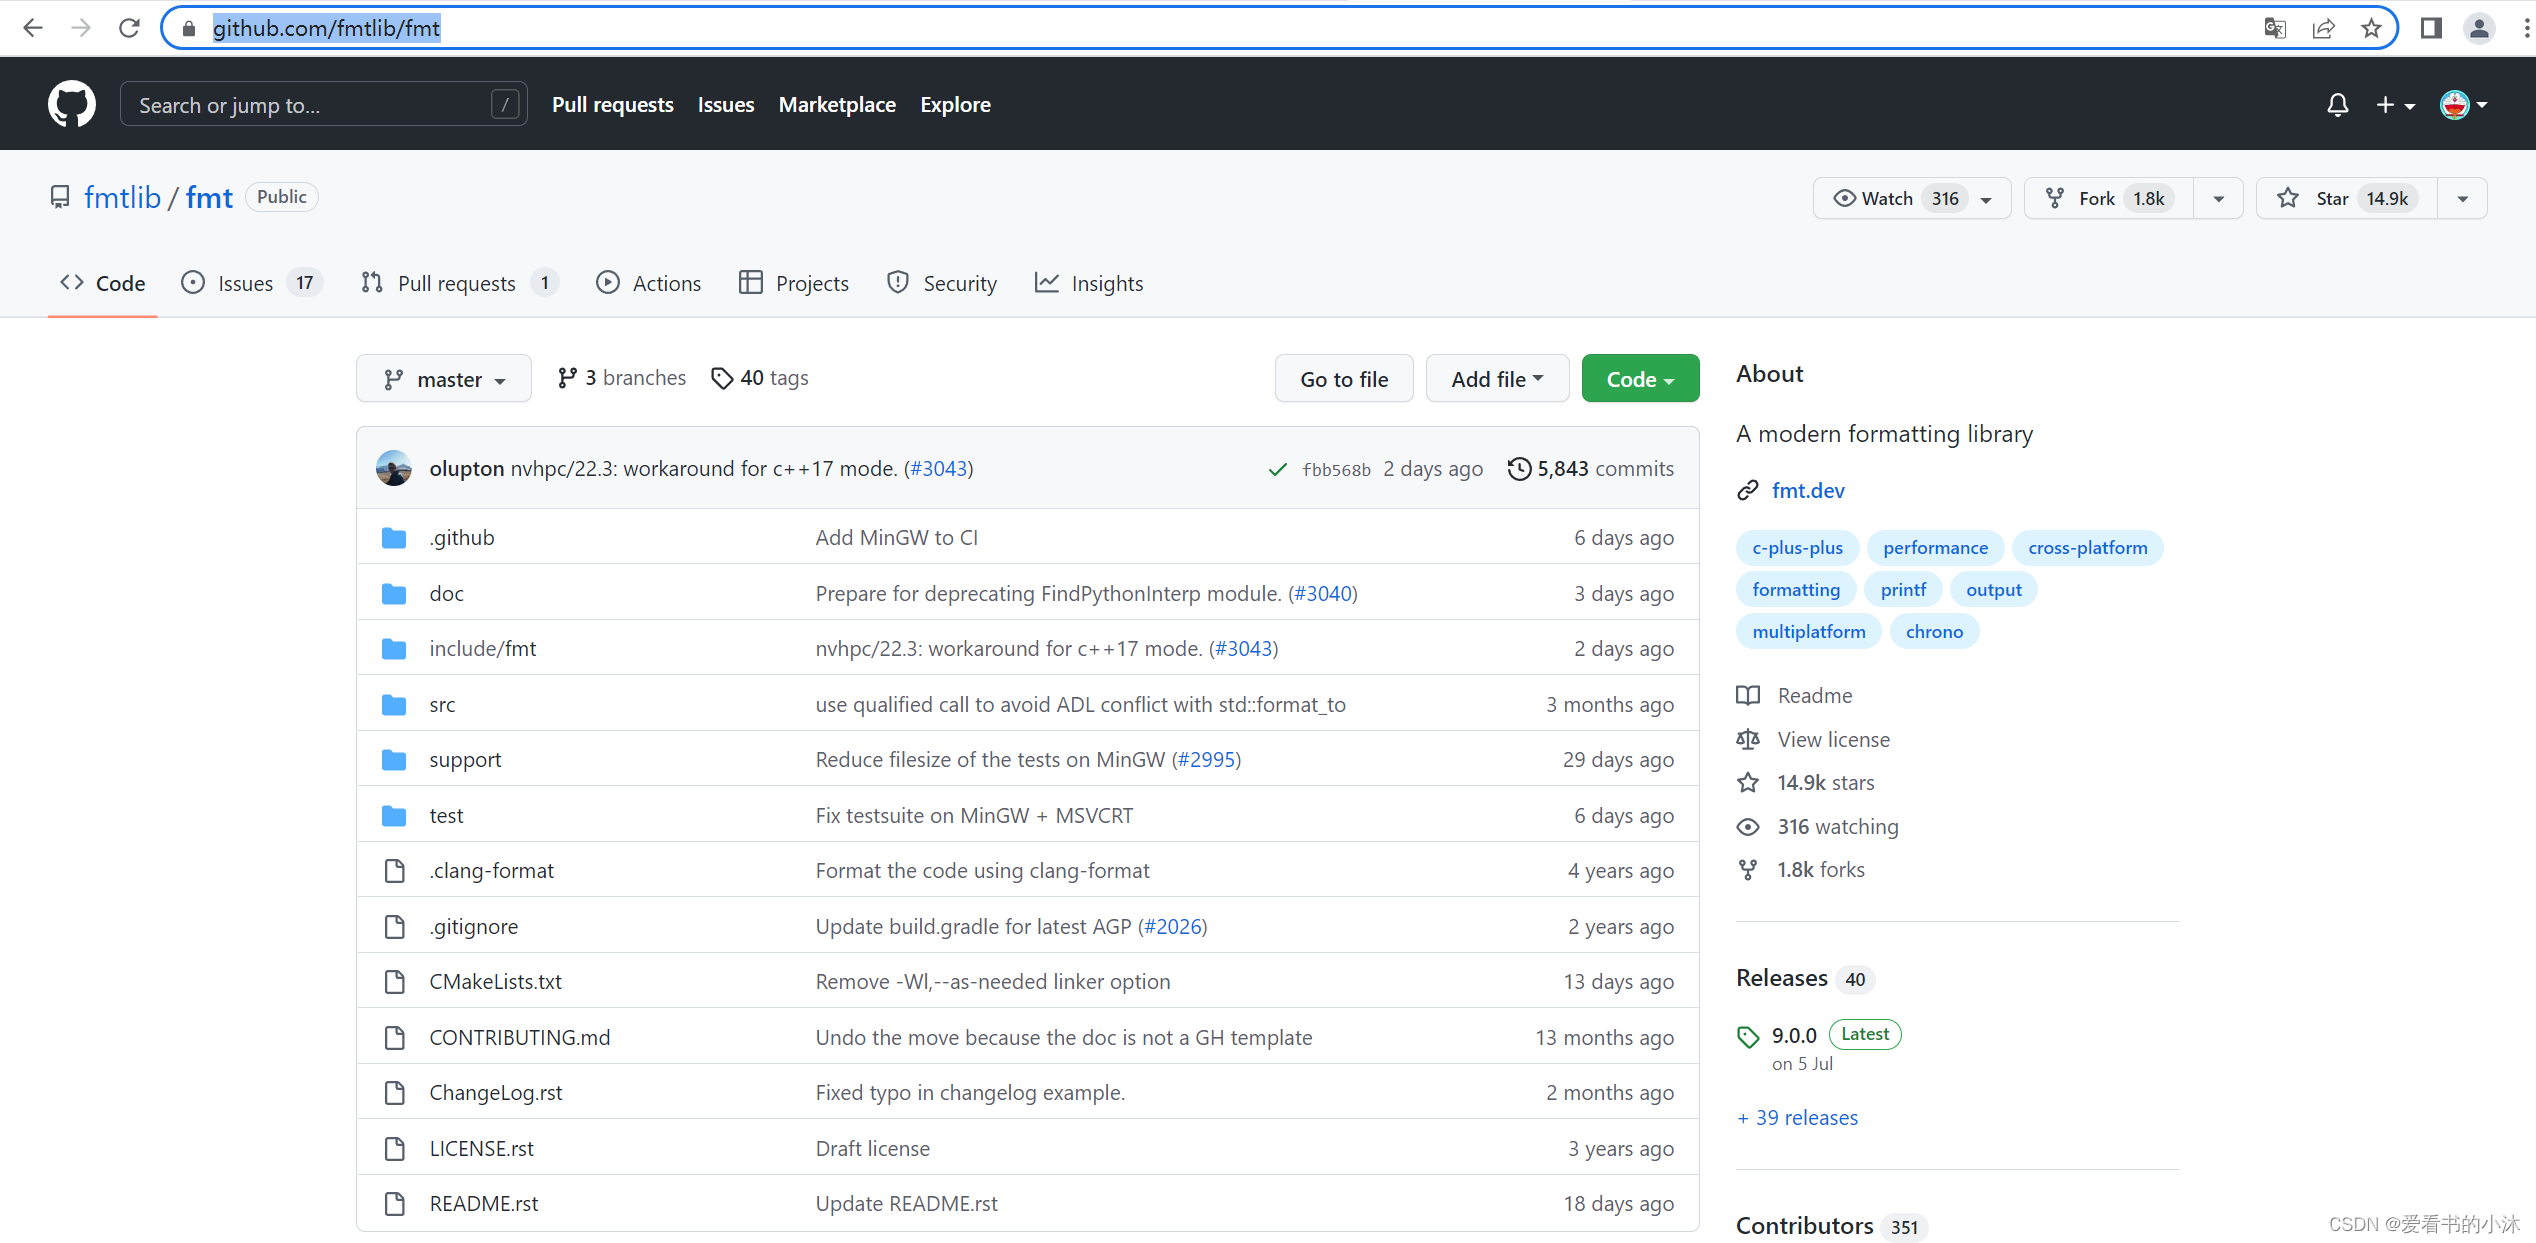Open the Chrome profile icon
The width and height of the screenshot is (2536, 1243).
(x=2479, y=28)
